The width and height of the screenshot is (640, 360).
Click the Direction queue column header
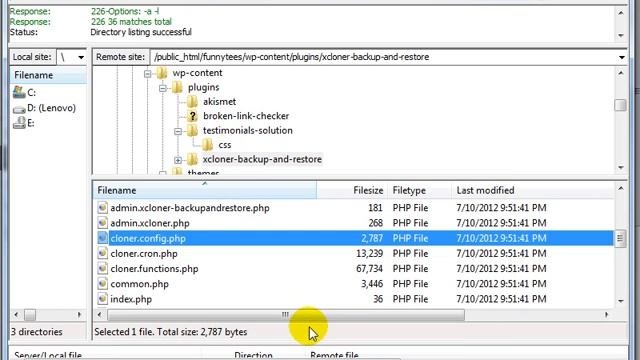pyautogui.click(x=253, y=356)
